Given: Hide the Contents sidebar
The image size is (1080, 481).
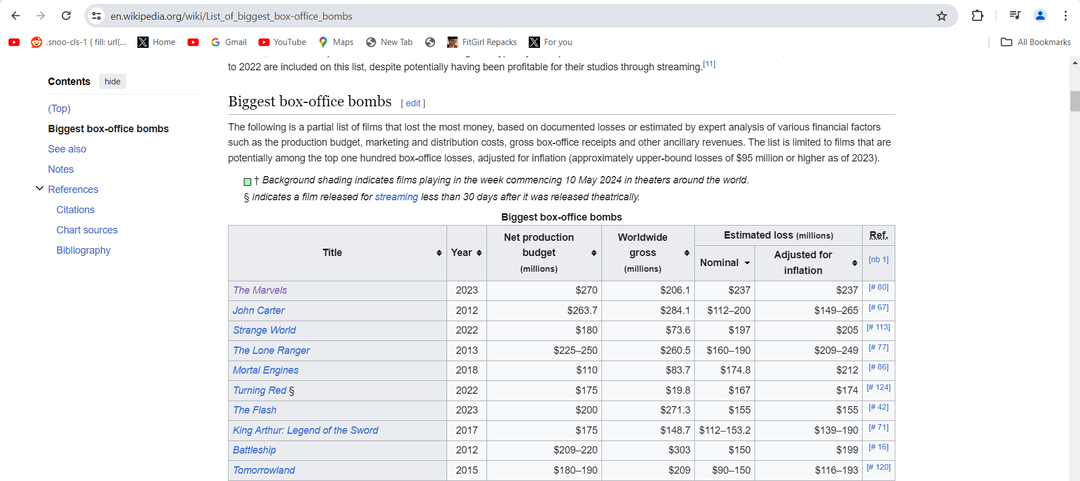Looking at the screenshot, I should click(112, 81).
